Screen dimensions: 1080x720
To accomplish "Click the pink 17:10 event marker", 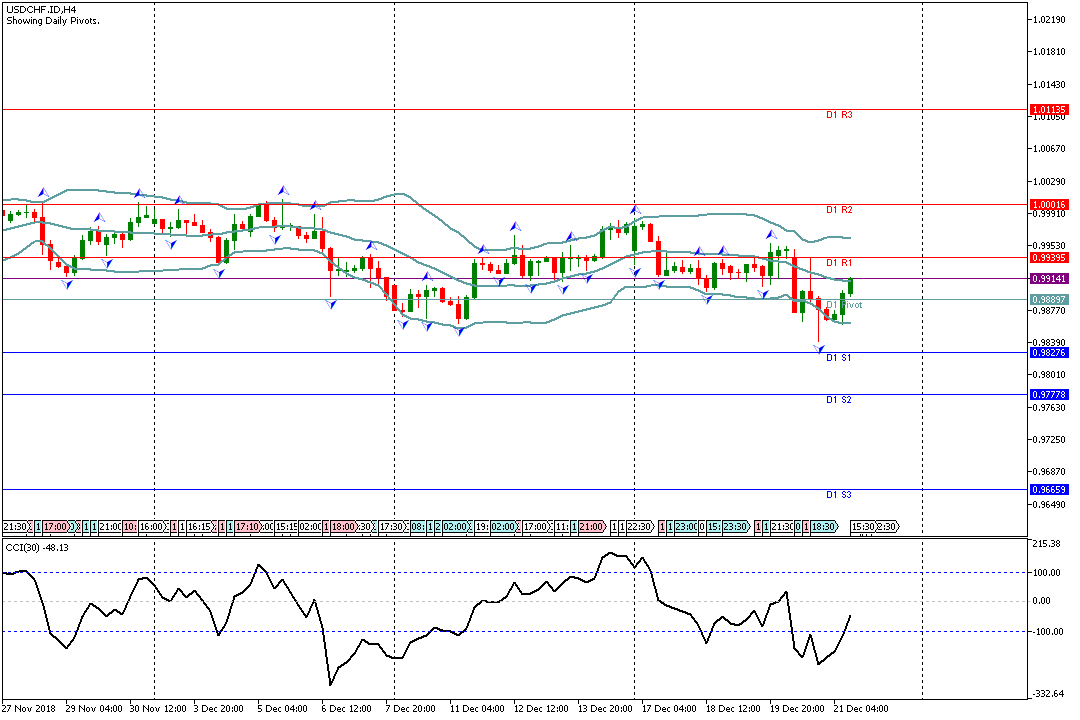I will point(247,526).
